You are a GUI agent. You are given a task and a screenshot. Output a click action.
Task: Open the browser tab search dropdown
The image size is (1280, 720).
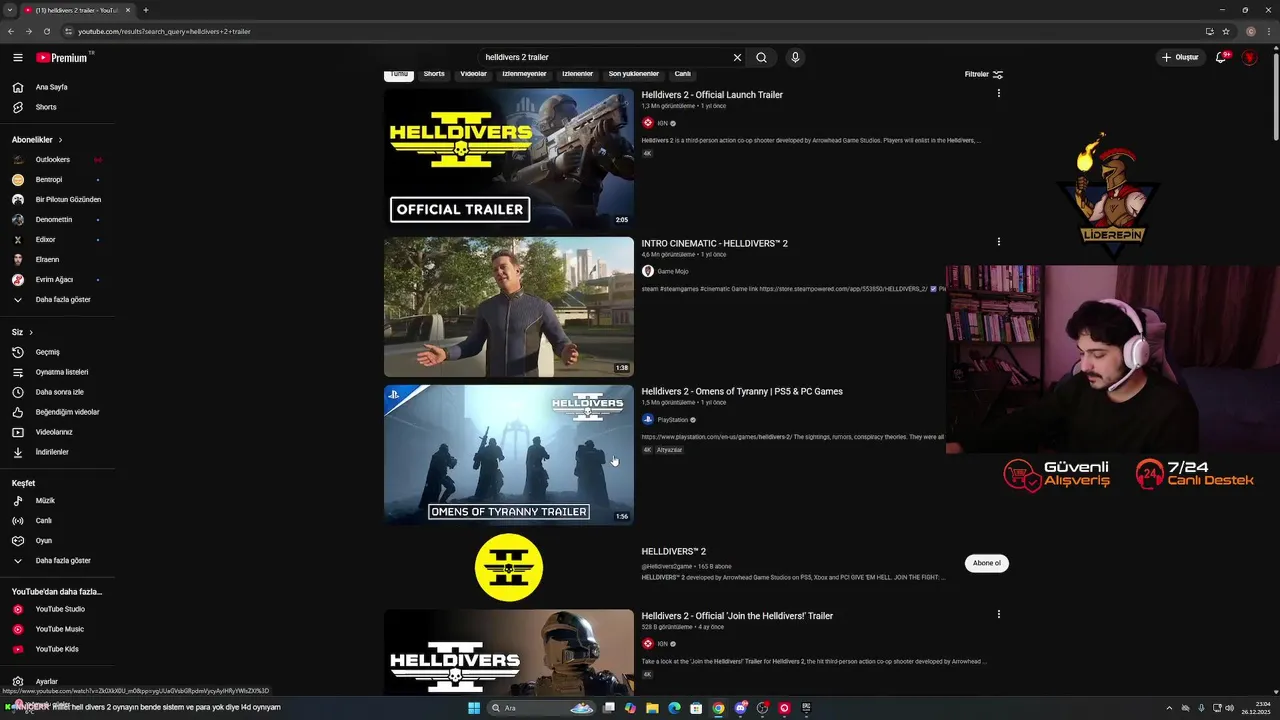tap(10, 10)
